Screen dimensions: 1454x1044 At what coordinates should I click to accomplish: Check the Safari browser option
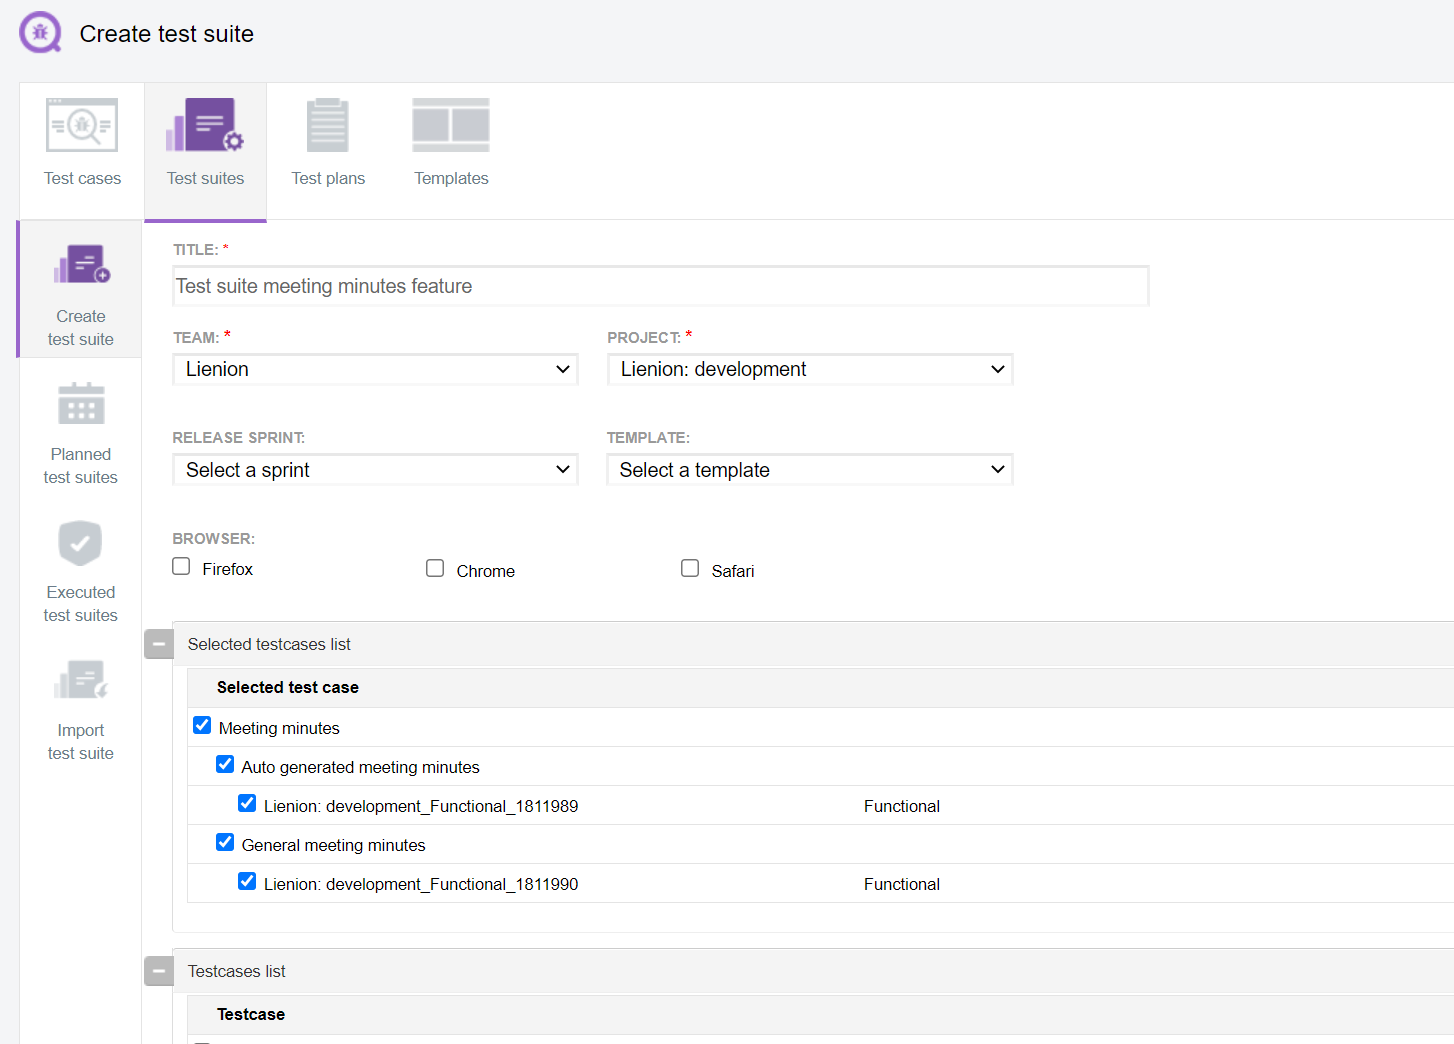(690, 569)
